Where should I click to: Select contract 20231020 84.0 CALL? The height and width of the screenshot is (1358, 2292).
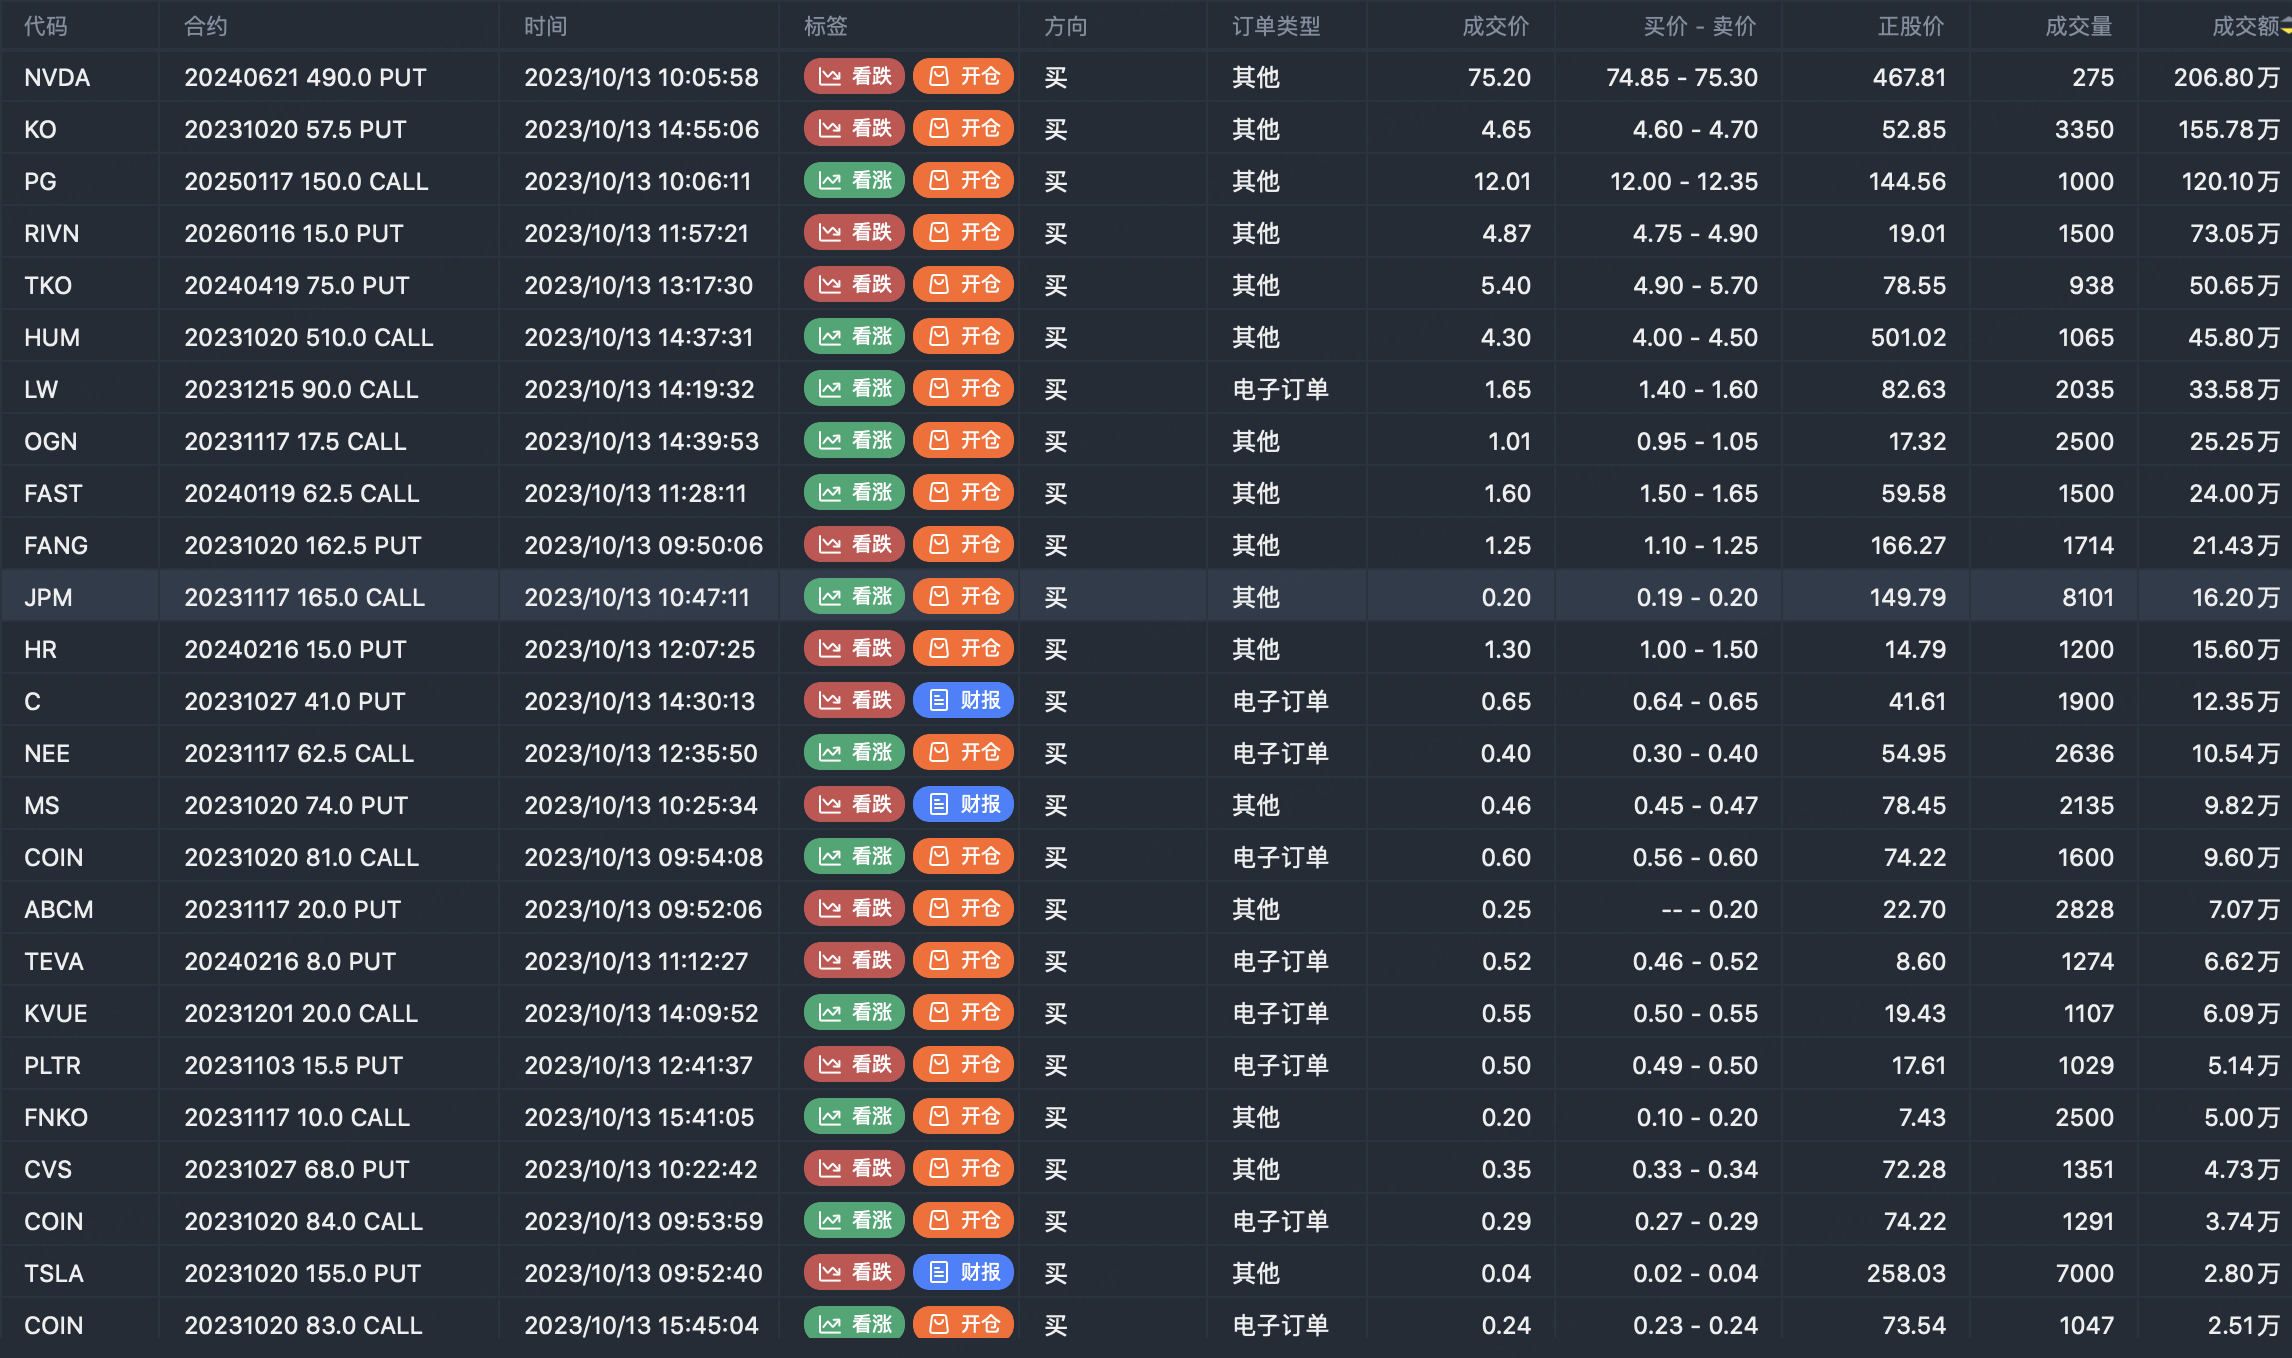pos(304,1221)
